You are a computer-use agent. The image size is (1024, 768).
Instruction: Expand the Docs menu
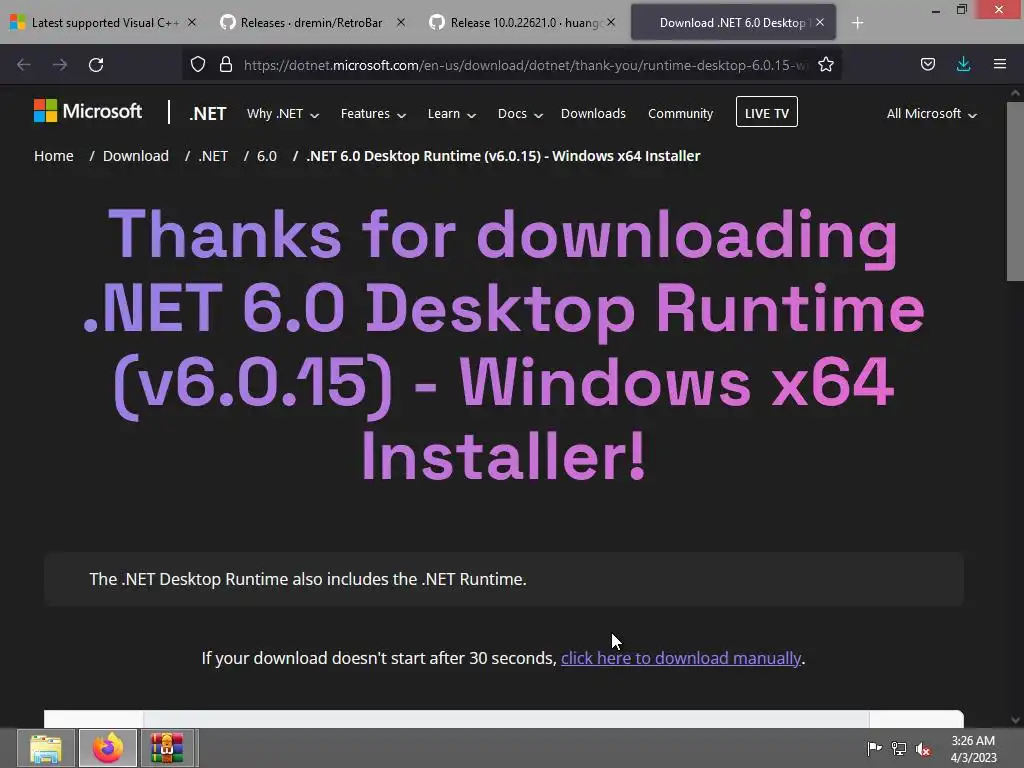(x=520, y=114)
